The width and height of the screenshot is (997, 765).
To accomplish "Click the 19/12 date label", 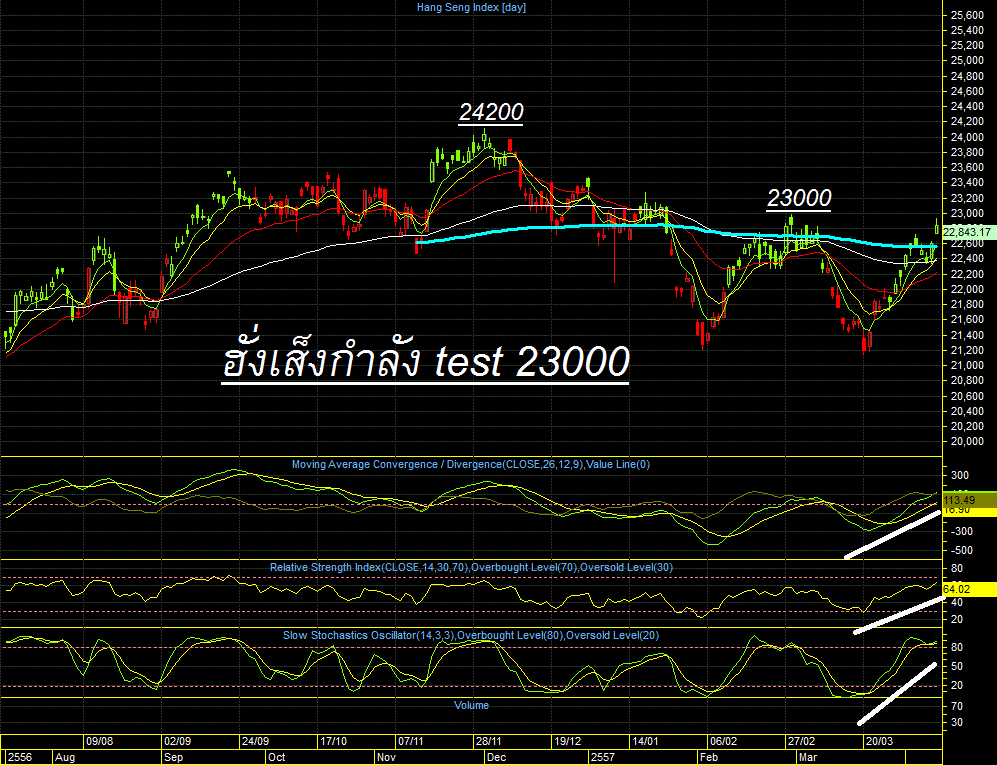I will pos(567,741).
